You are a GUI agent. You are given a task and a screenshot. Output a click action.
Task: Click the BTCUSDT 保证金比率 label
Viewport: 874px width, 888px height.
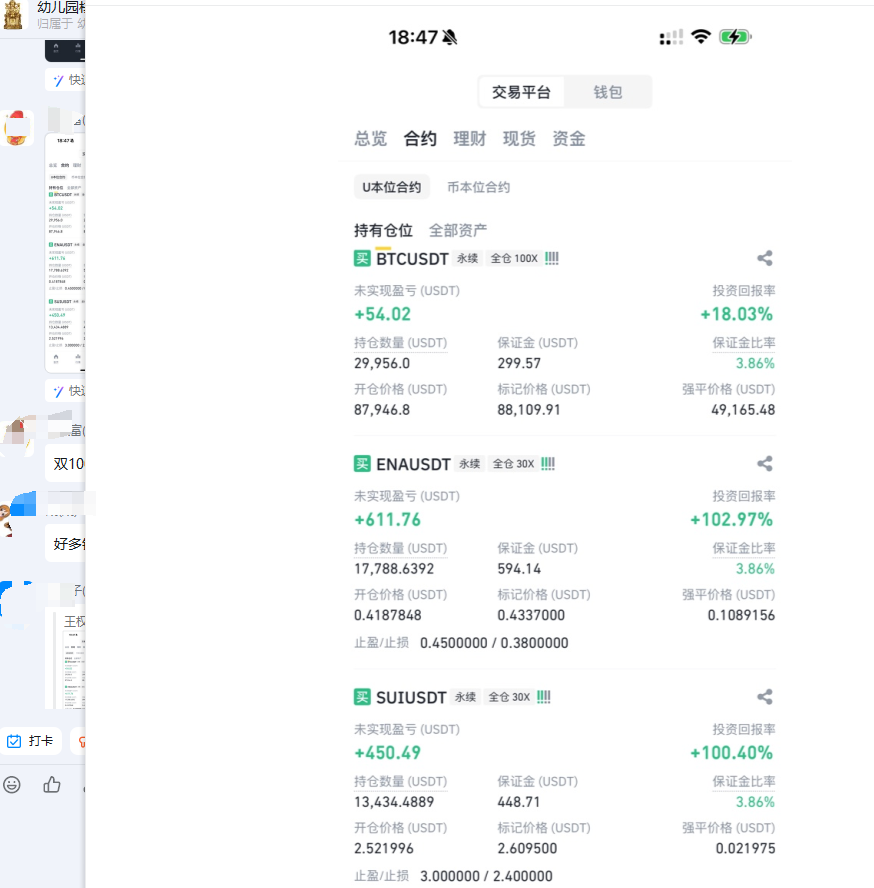coord(744,343)
